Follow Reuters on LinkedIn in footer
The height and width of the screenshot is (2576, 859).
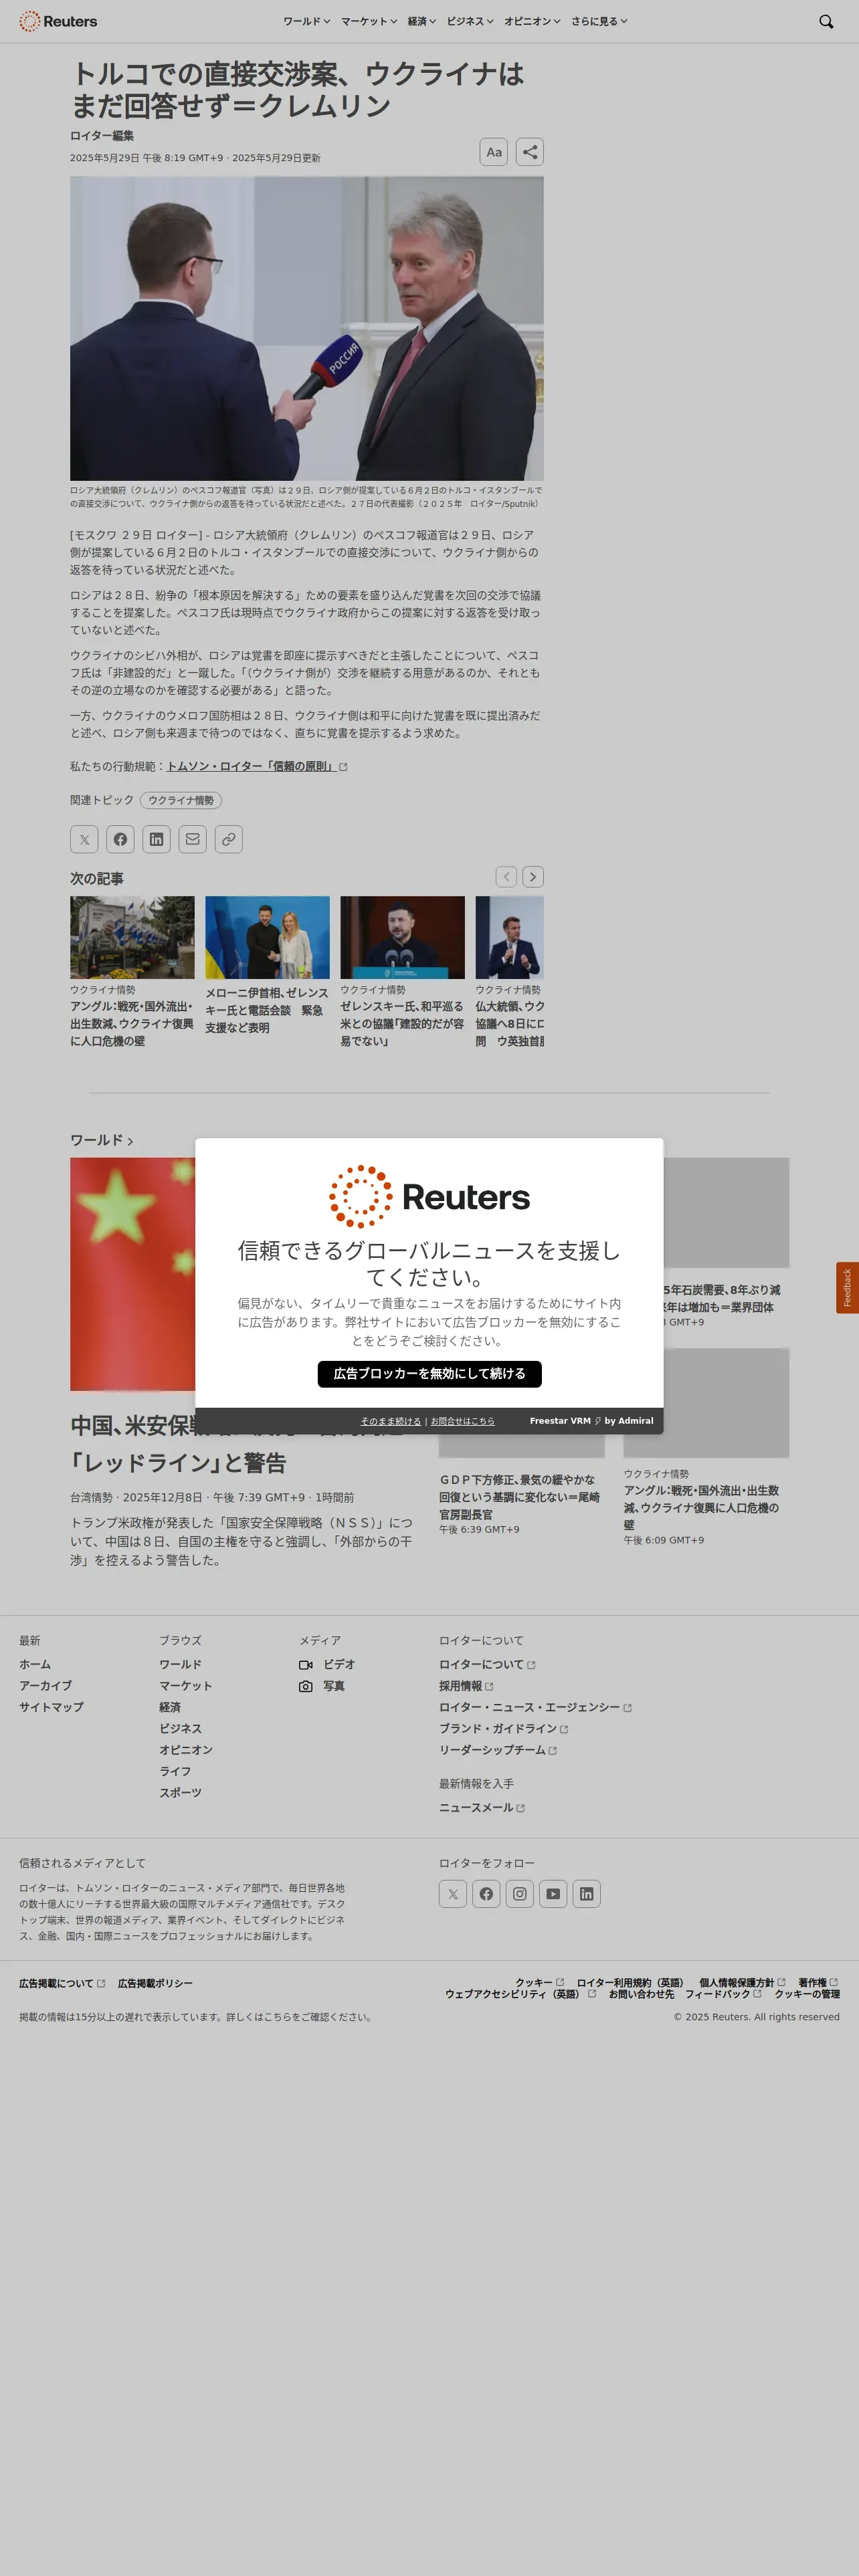click(x=587, y=1894)
